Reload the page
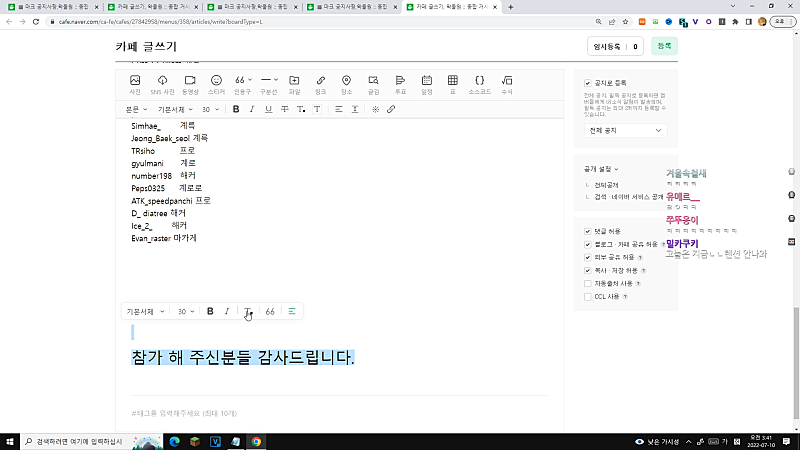Screen dimensions: 800x450 [36, 22]
